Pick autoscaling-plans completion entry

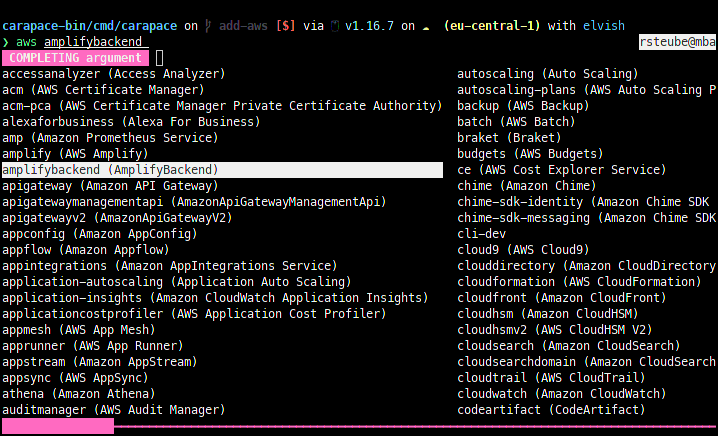(587, 90)
